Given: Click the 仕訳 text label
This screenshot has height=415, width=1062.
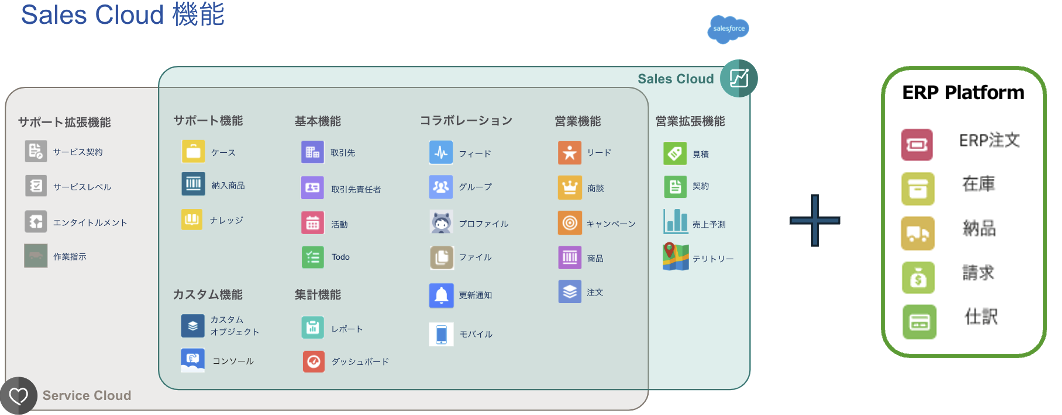Looking at the screenshot, I should [981, 316].
